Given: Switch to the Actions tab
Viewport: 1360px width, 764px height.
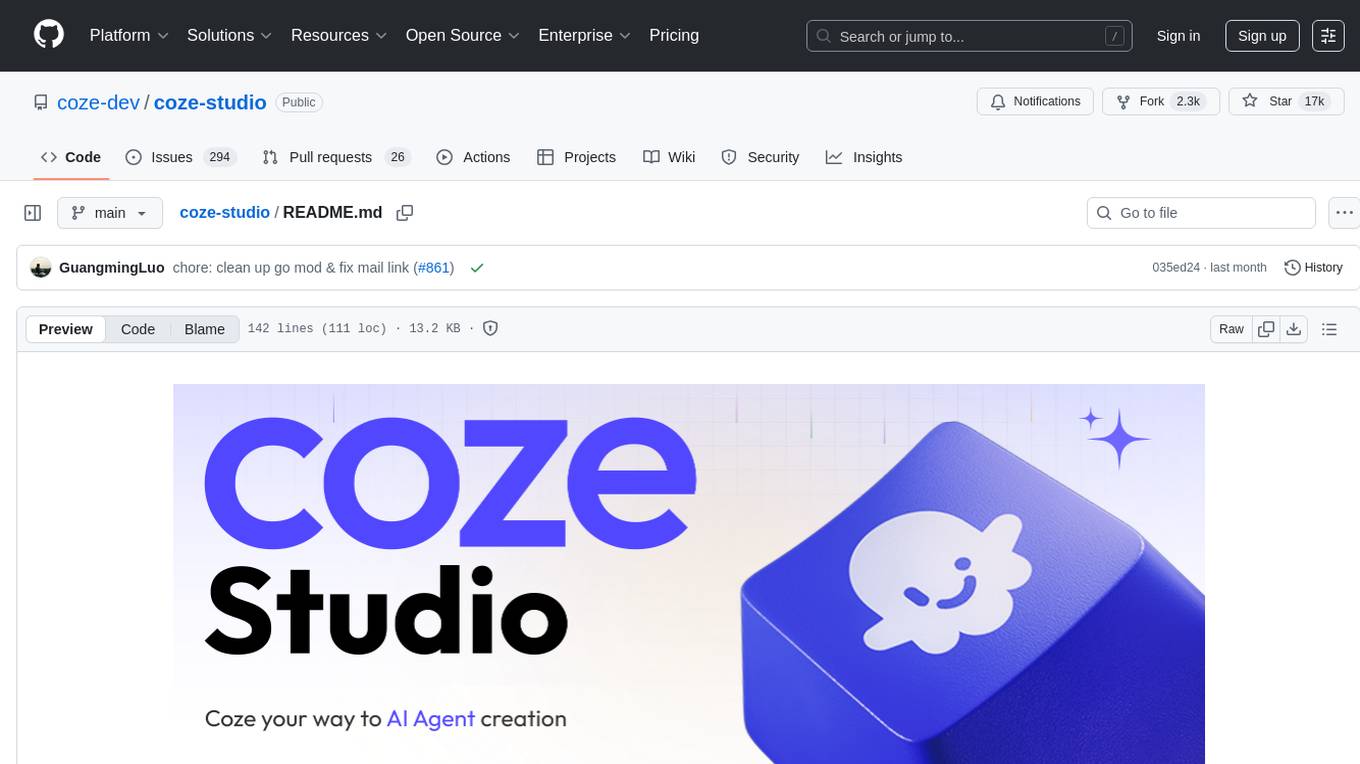Looking at the screenshot, I should [474, 157].
